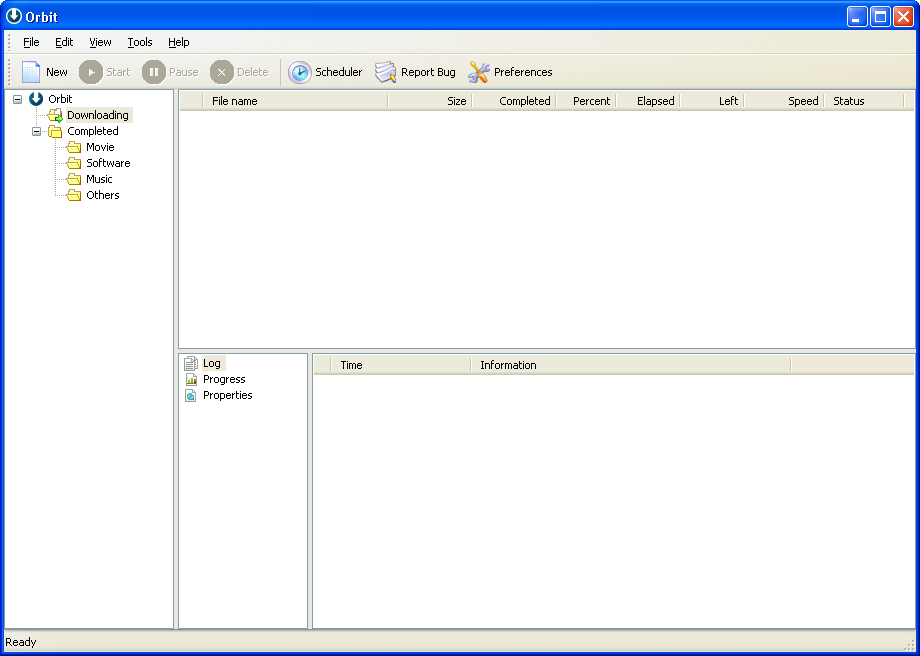This screenshot has width=920, height=656.
Task: Click the Log page icon
Action: click(x=191, y=364)
